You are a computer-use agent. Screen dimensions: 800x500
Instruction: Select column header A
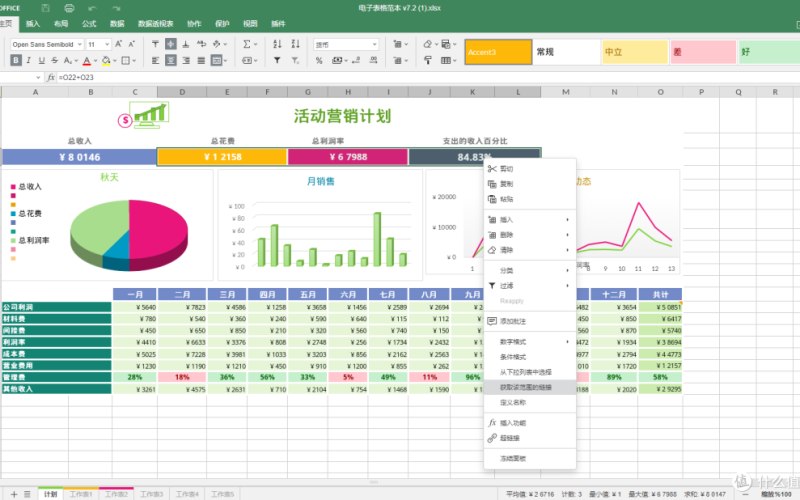click(x=35, y=92)
